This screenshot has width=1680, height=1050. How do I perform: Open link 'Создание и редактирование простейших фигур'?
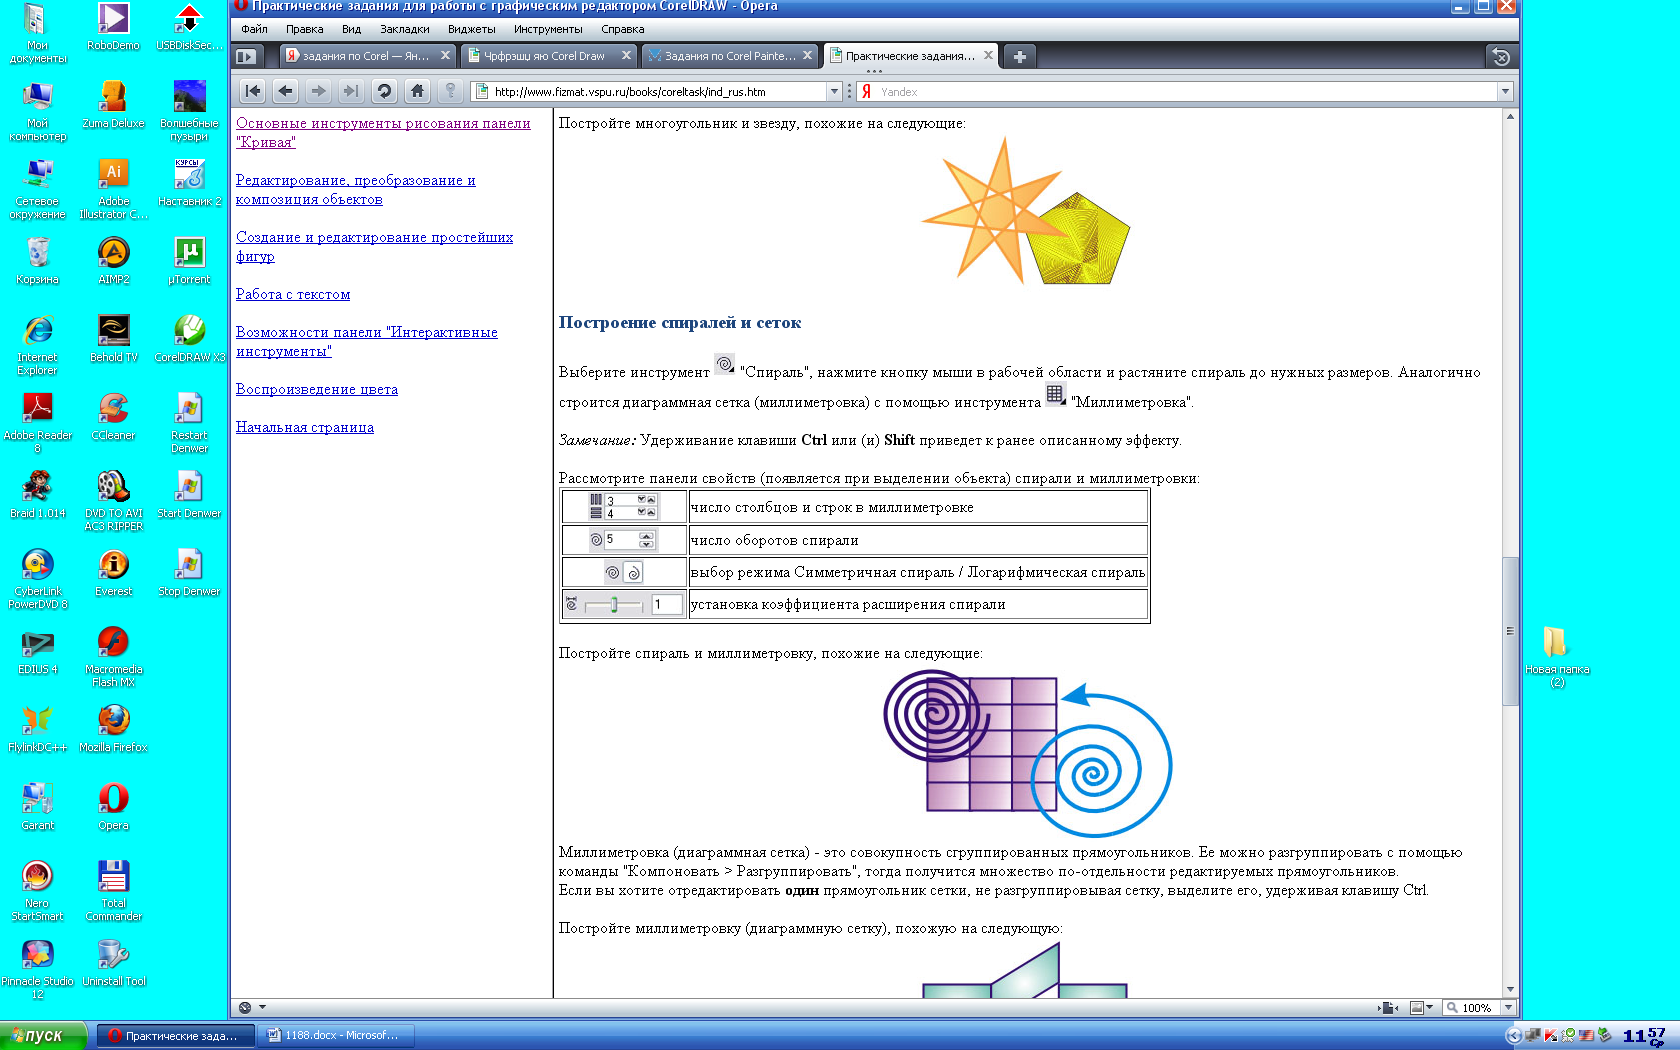coord(374,246)
